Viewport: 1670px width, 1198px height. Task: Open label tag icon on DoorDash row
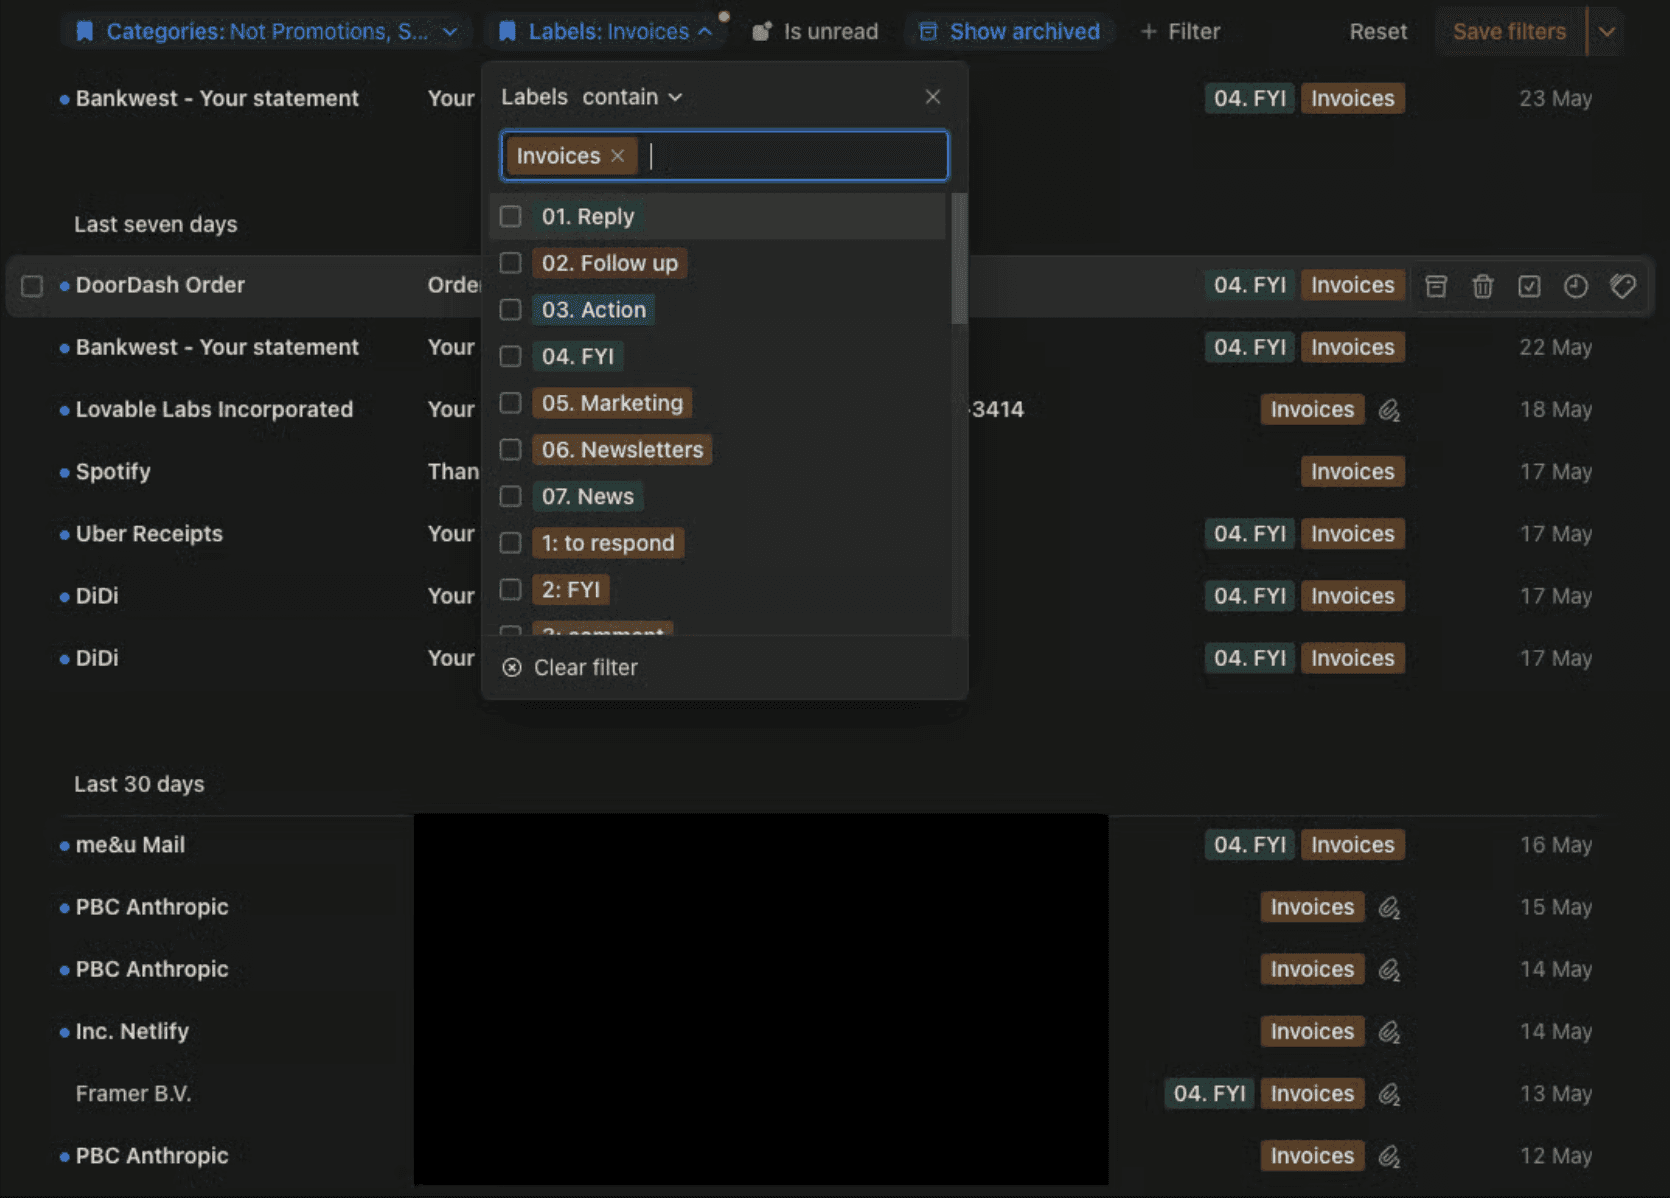click(1623, 286)
